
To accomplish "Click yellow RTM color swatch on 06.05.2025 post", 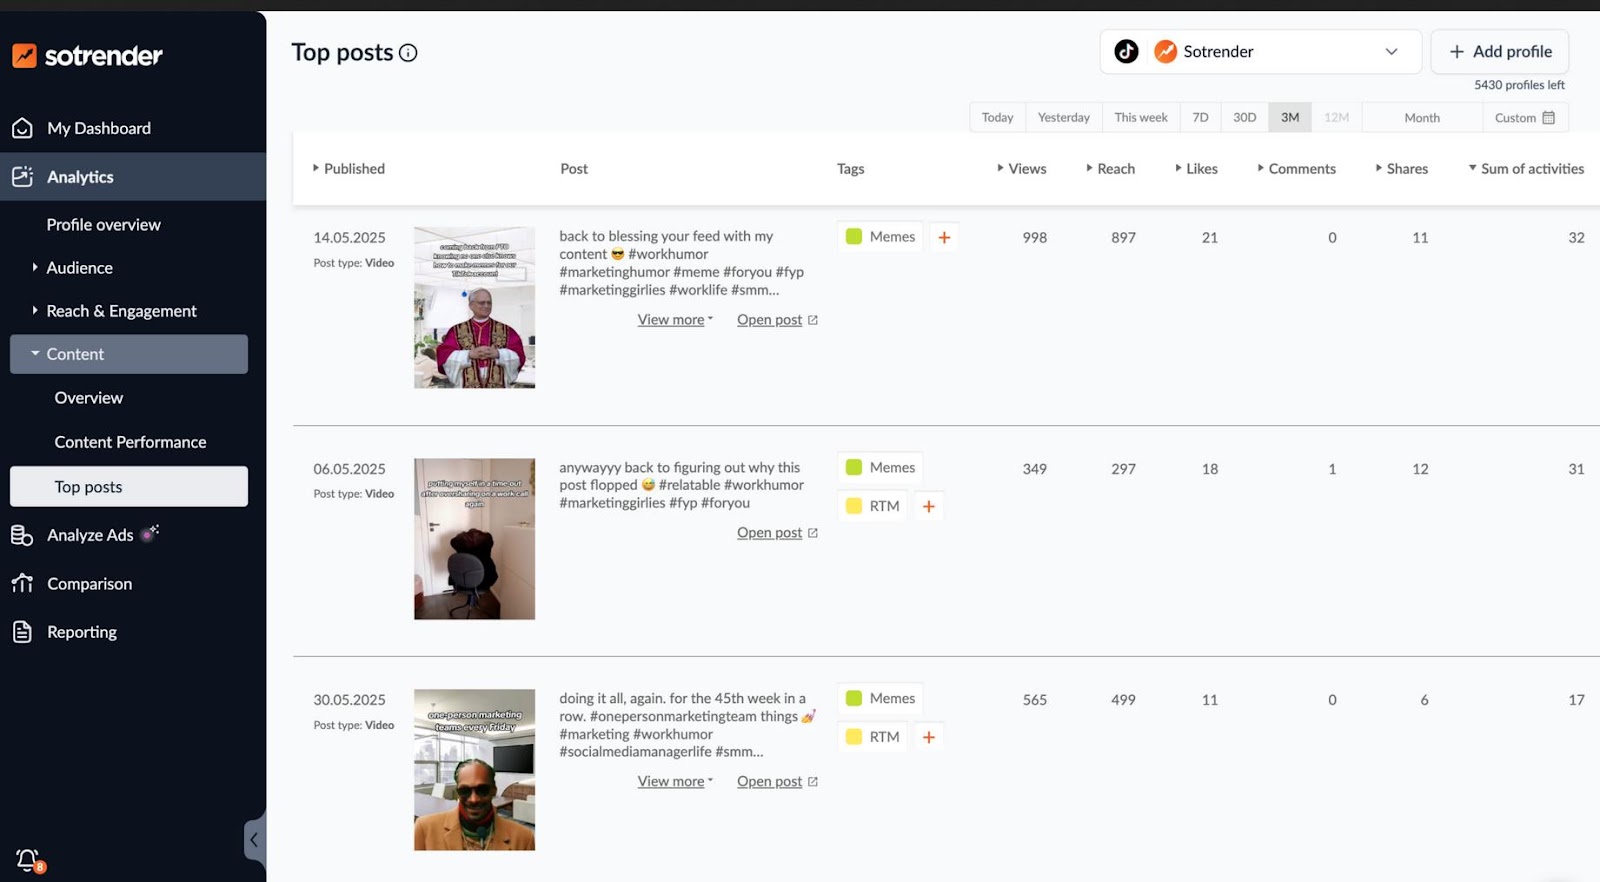I will (x=854, y=506).
